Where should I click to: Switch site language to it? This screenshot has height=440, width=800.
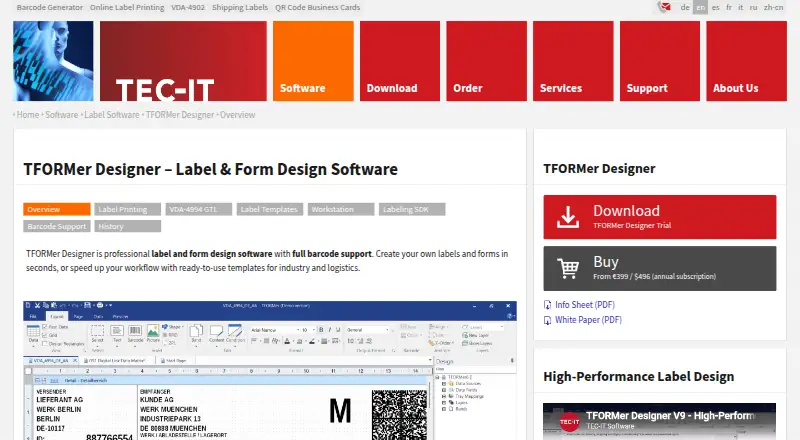coord(740,7)
